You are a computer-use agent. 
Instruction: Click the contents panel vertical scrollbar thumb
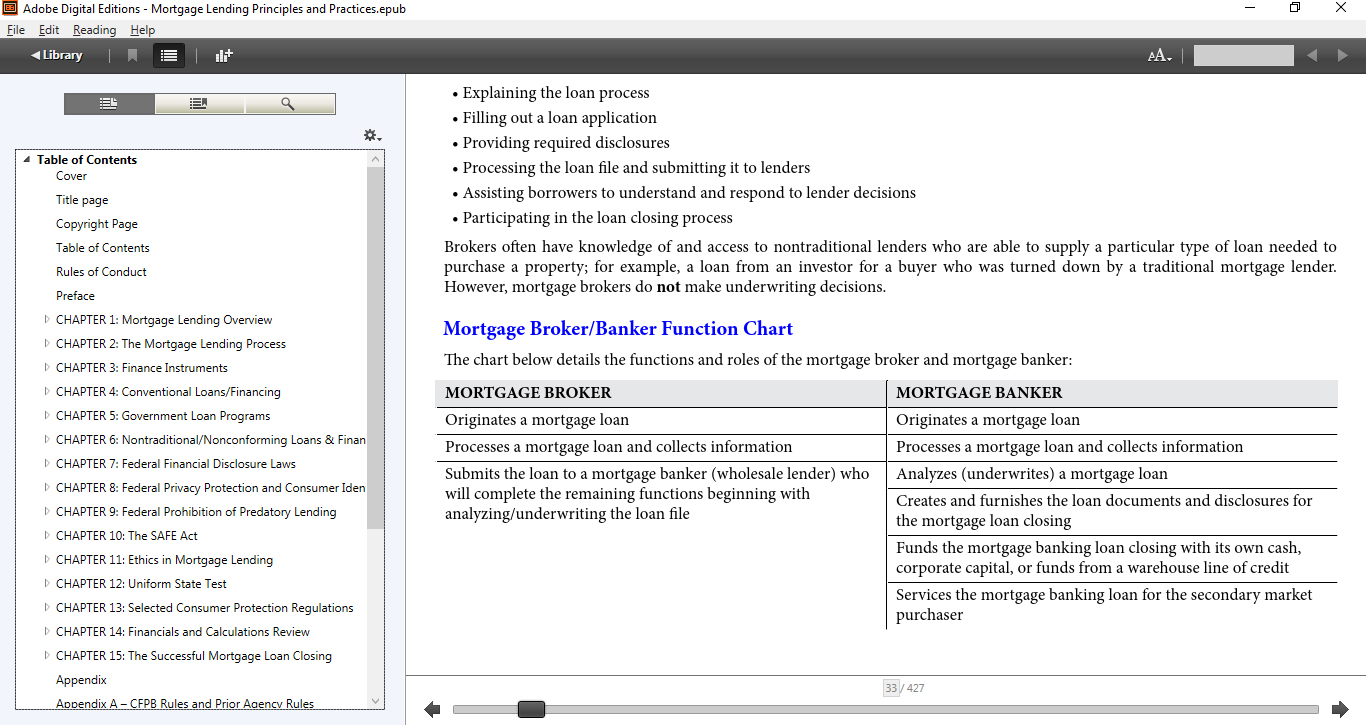[375, 348]
